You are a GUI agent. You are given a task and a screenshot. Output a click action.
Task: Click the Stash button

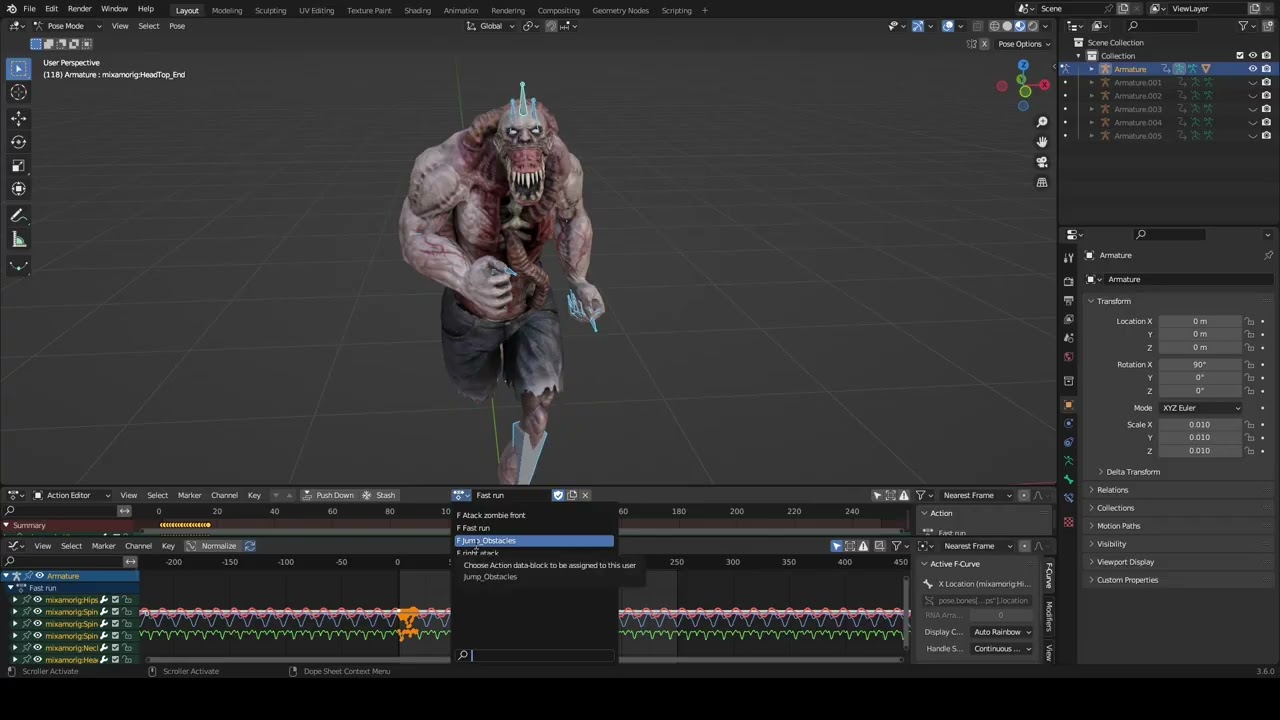[379, 495]
